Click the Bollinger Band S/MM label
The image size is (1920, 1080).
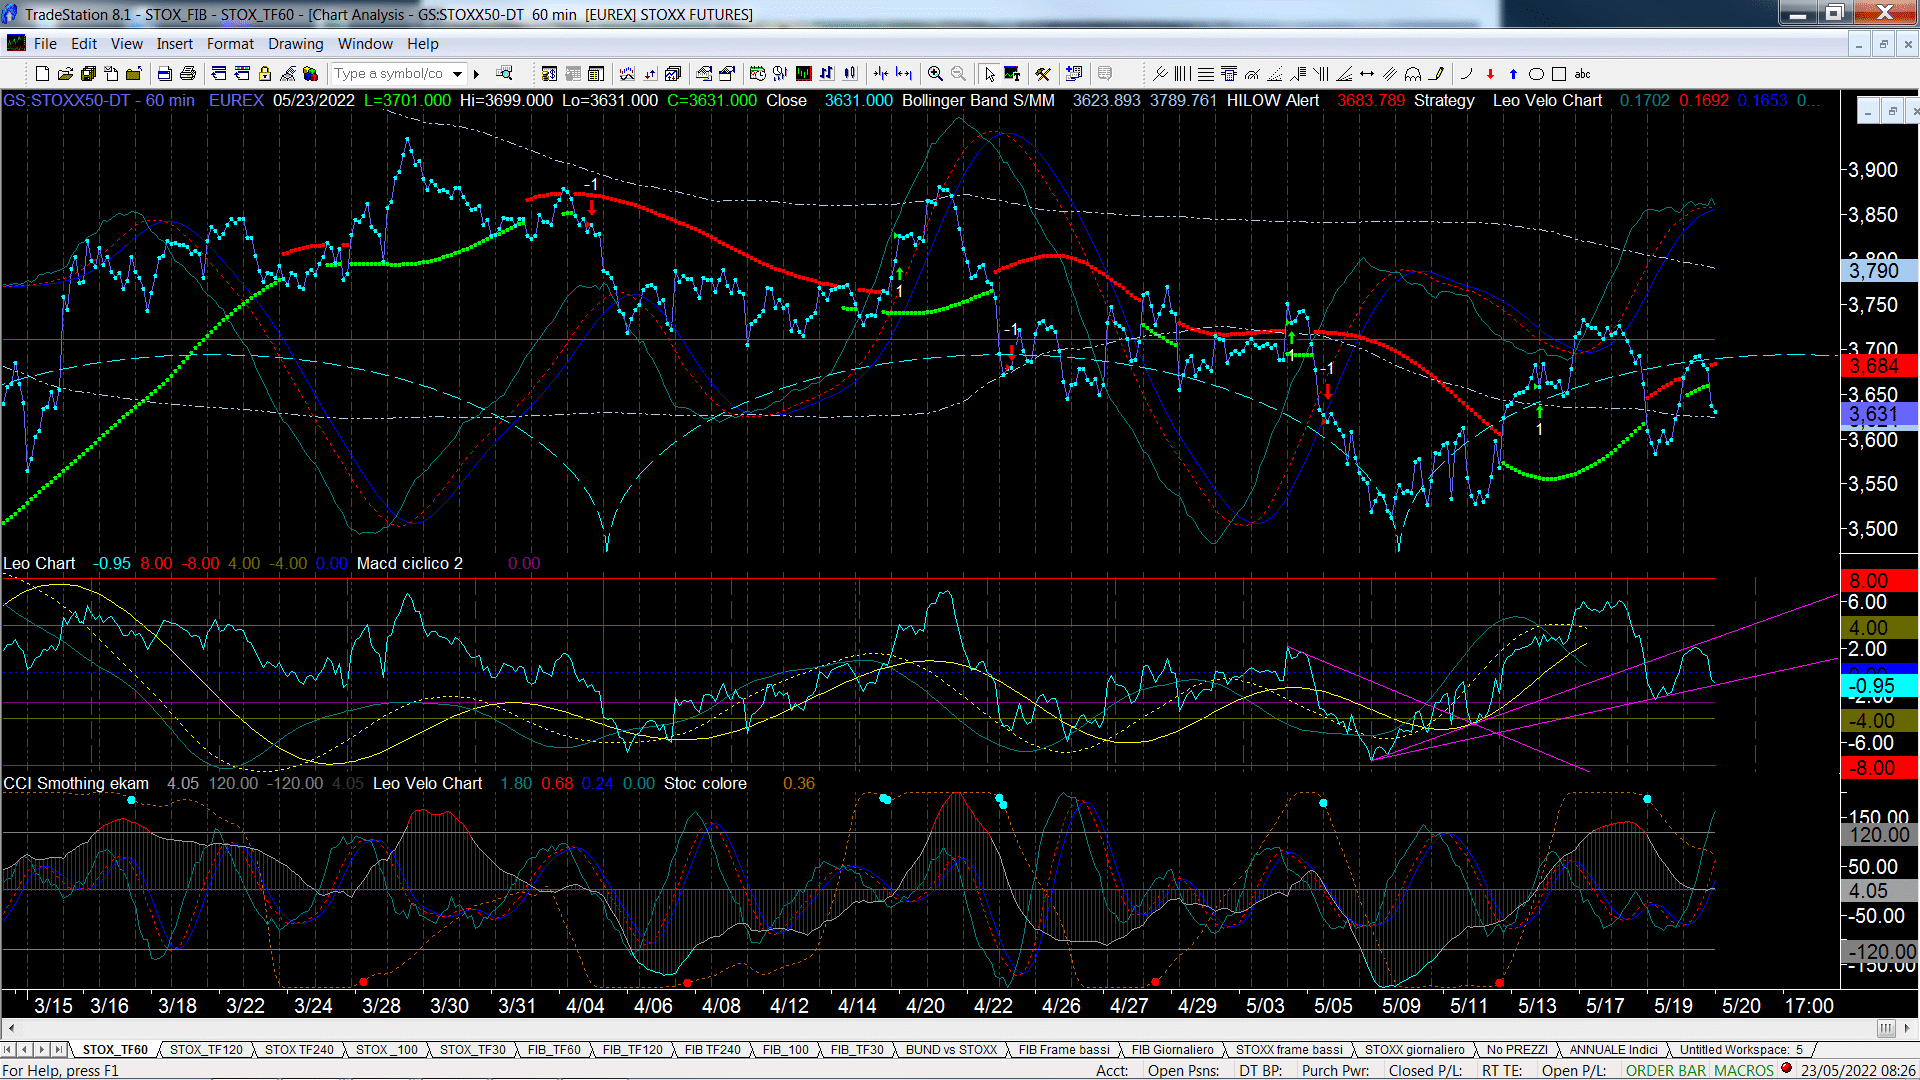pos(978,101)
